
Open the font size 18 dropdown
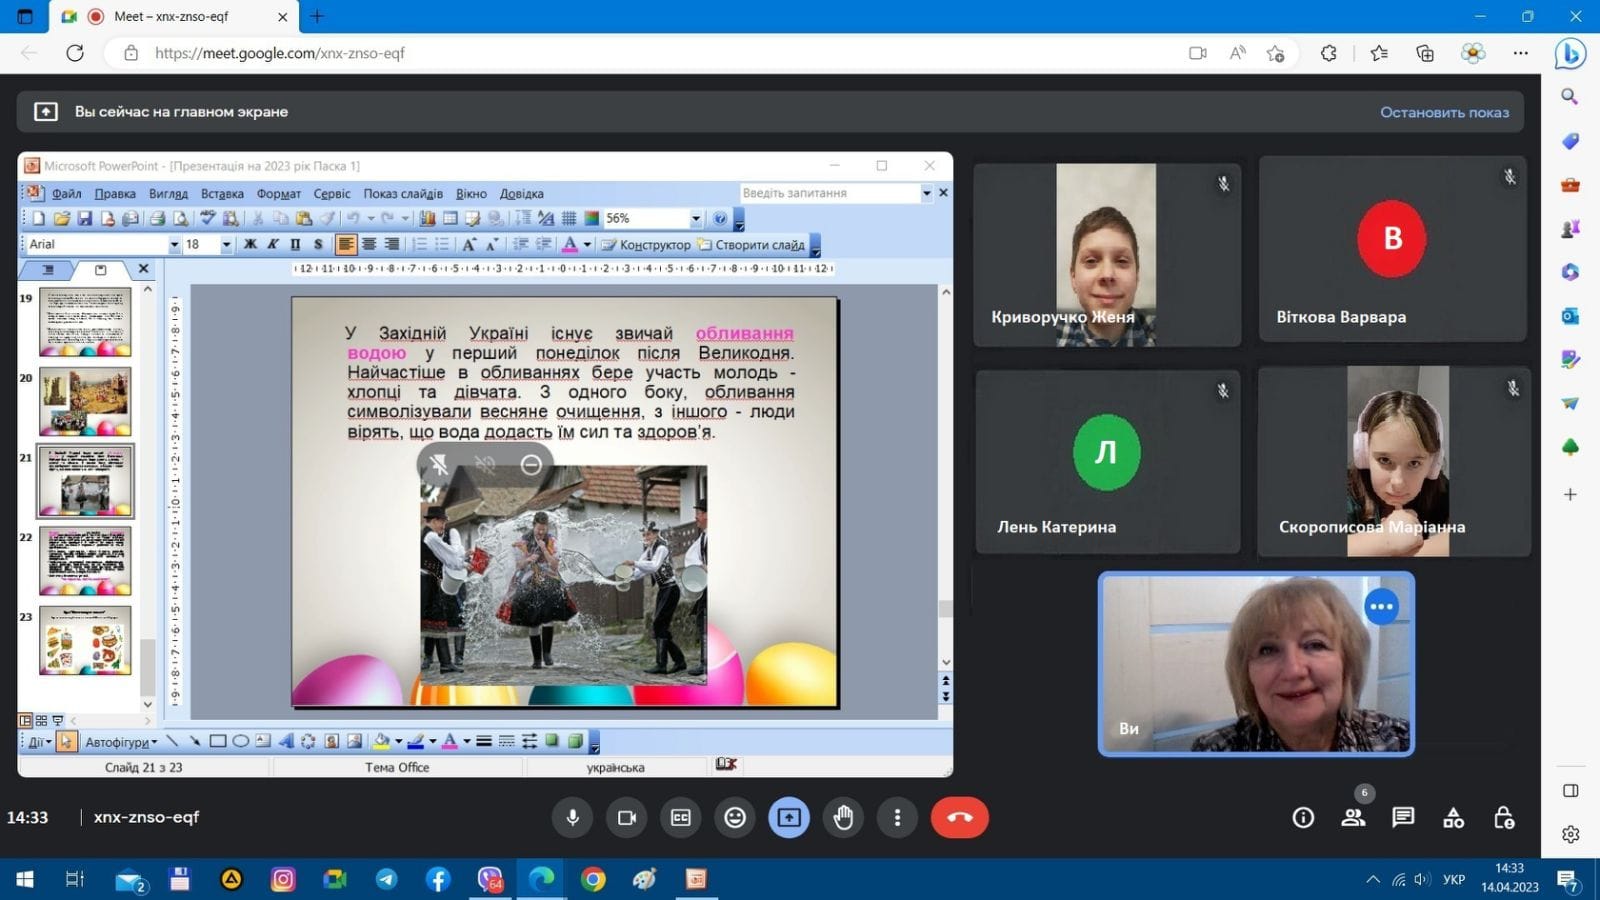click(x=226, y=245)
